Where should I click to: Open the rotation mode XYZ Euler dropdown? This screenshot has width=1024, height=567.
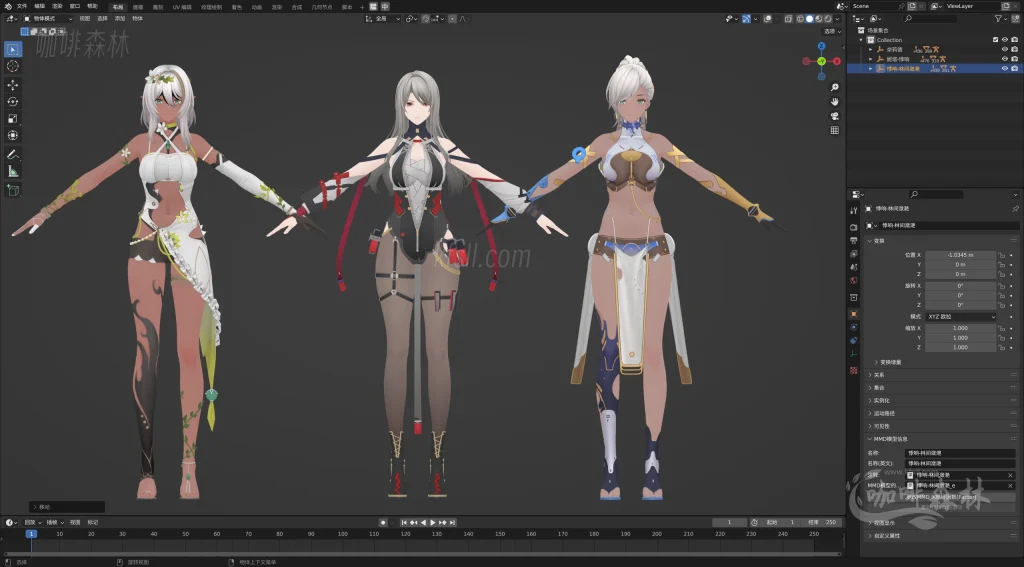(961, 317)
